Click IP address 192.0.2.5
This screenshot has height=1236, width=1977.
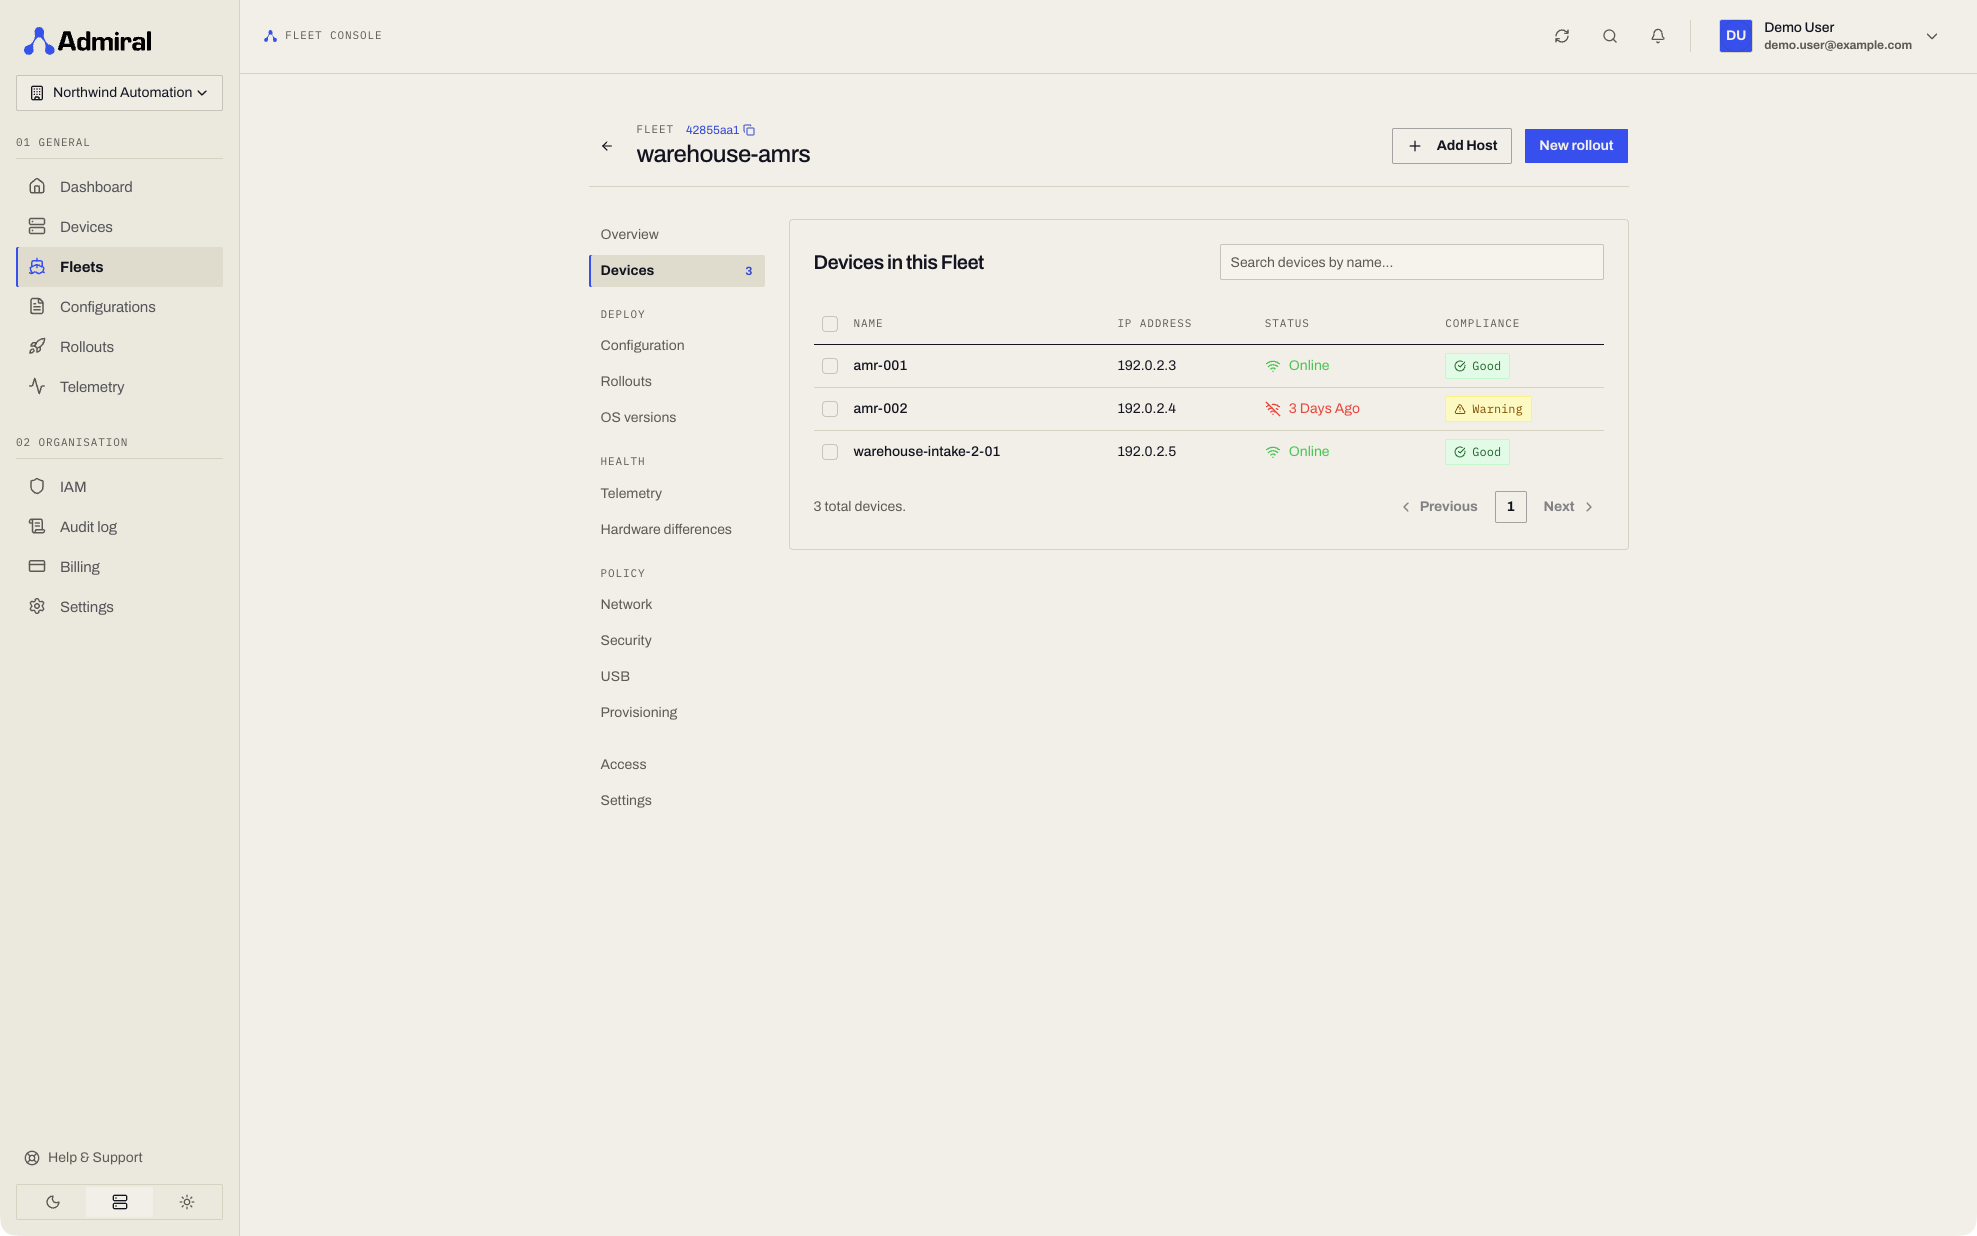(x=1146, y=452)
